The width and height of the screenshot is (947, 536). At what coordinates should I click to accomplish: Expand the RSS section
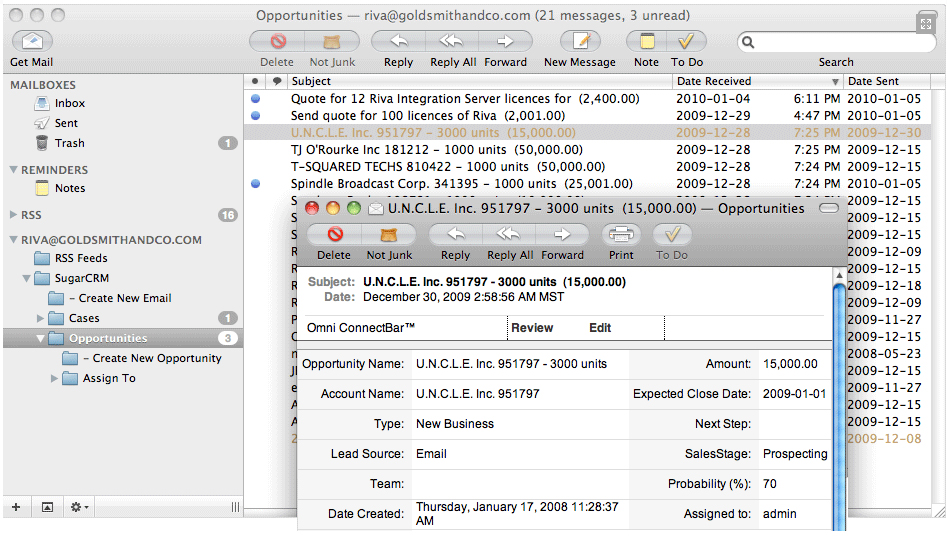pos(13,215)
